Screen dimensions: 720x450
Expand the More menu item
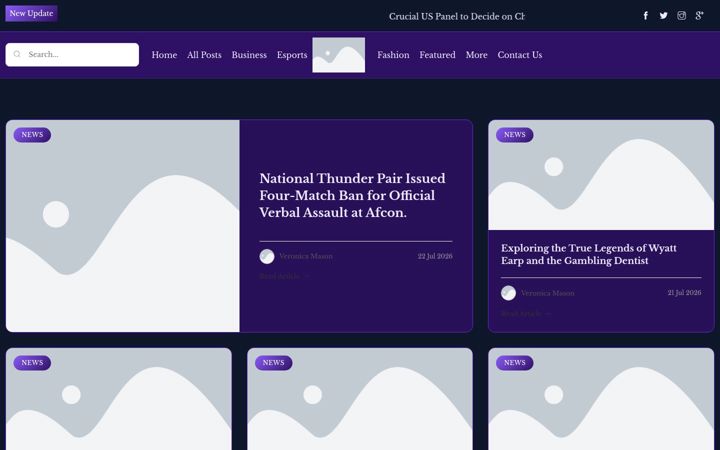pos(477,55)
